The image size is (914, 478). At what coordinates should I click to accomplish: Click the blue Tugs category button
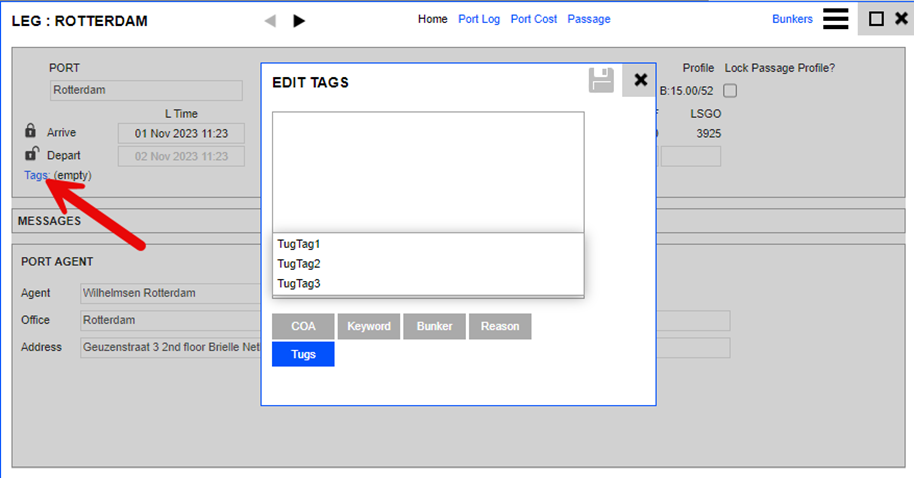[303, 354]
